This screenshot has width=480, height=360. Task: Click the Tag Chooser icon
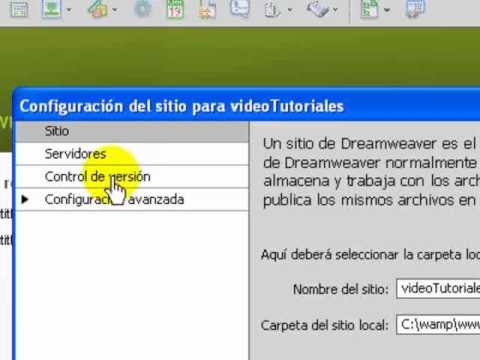click(x=415, y=9)
